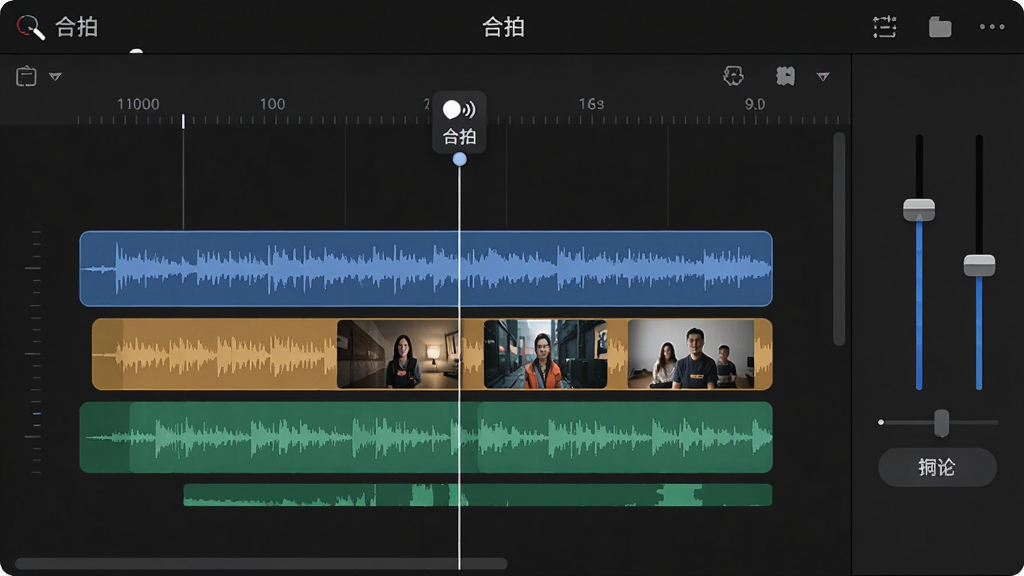
Task: Click the horizontal pan slider knob
Action: click(x=941, y=423)
